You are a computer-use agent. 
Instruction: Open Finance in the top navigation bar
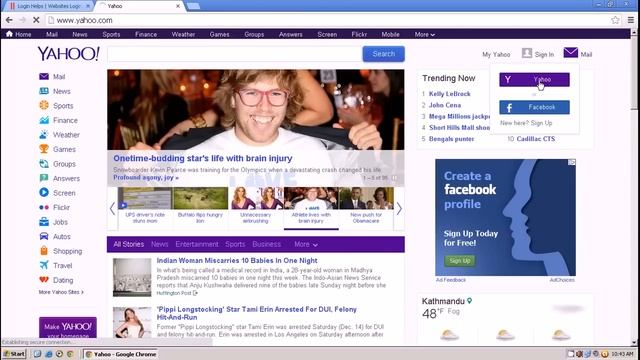pyautogui.click(x=146, y=34)
